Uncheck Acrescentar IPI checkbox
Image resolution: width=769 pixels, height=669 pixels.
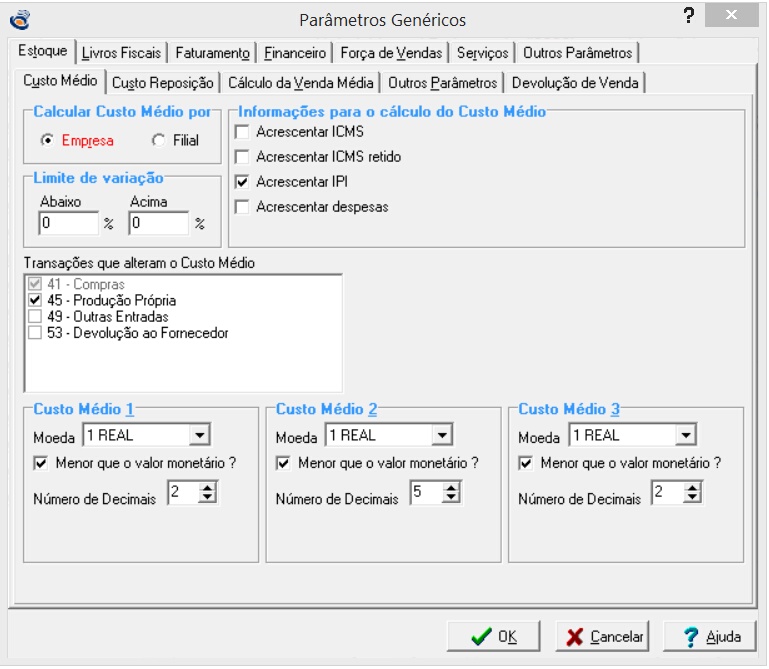coord(242,182)
